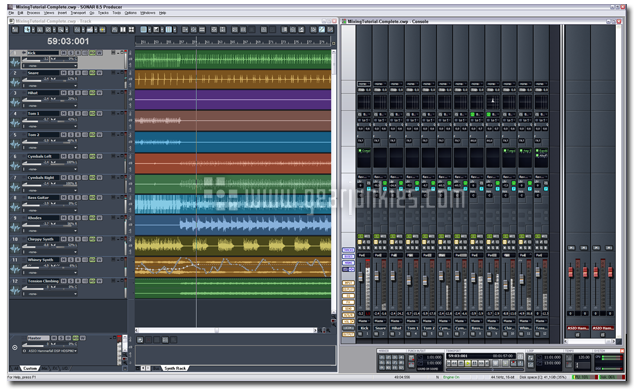Click the Master bus name field
This screenshot has height=391, width=634.
(x=38, y=338)
